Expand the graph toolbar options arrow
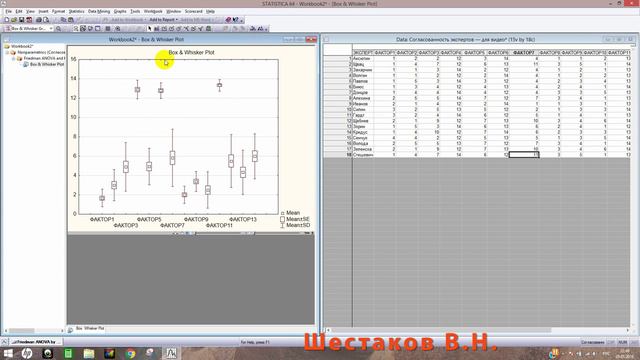640x360 pixels. click(266, 29)
